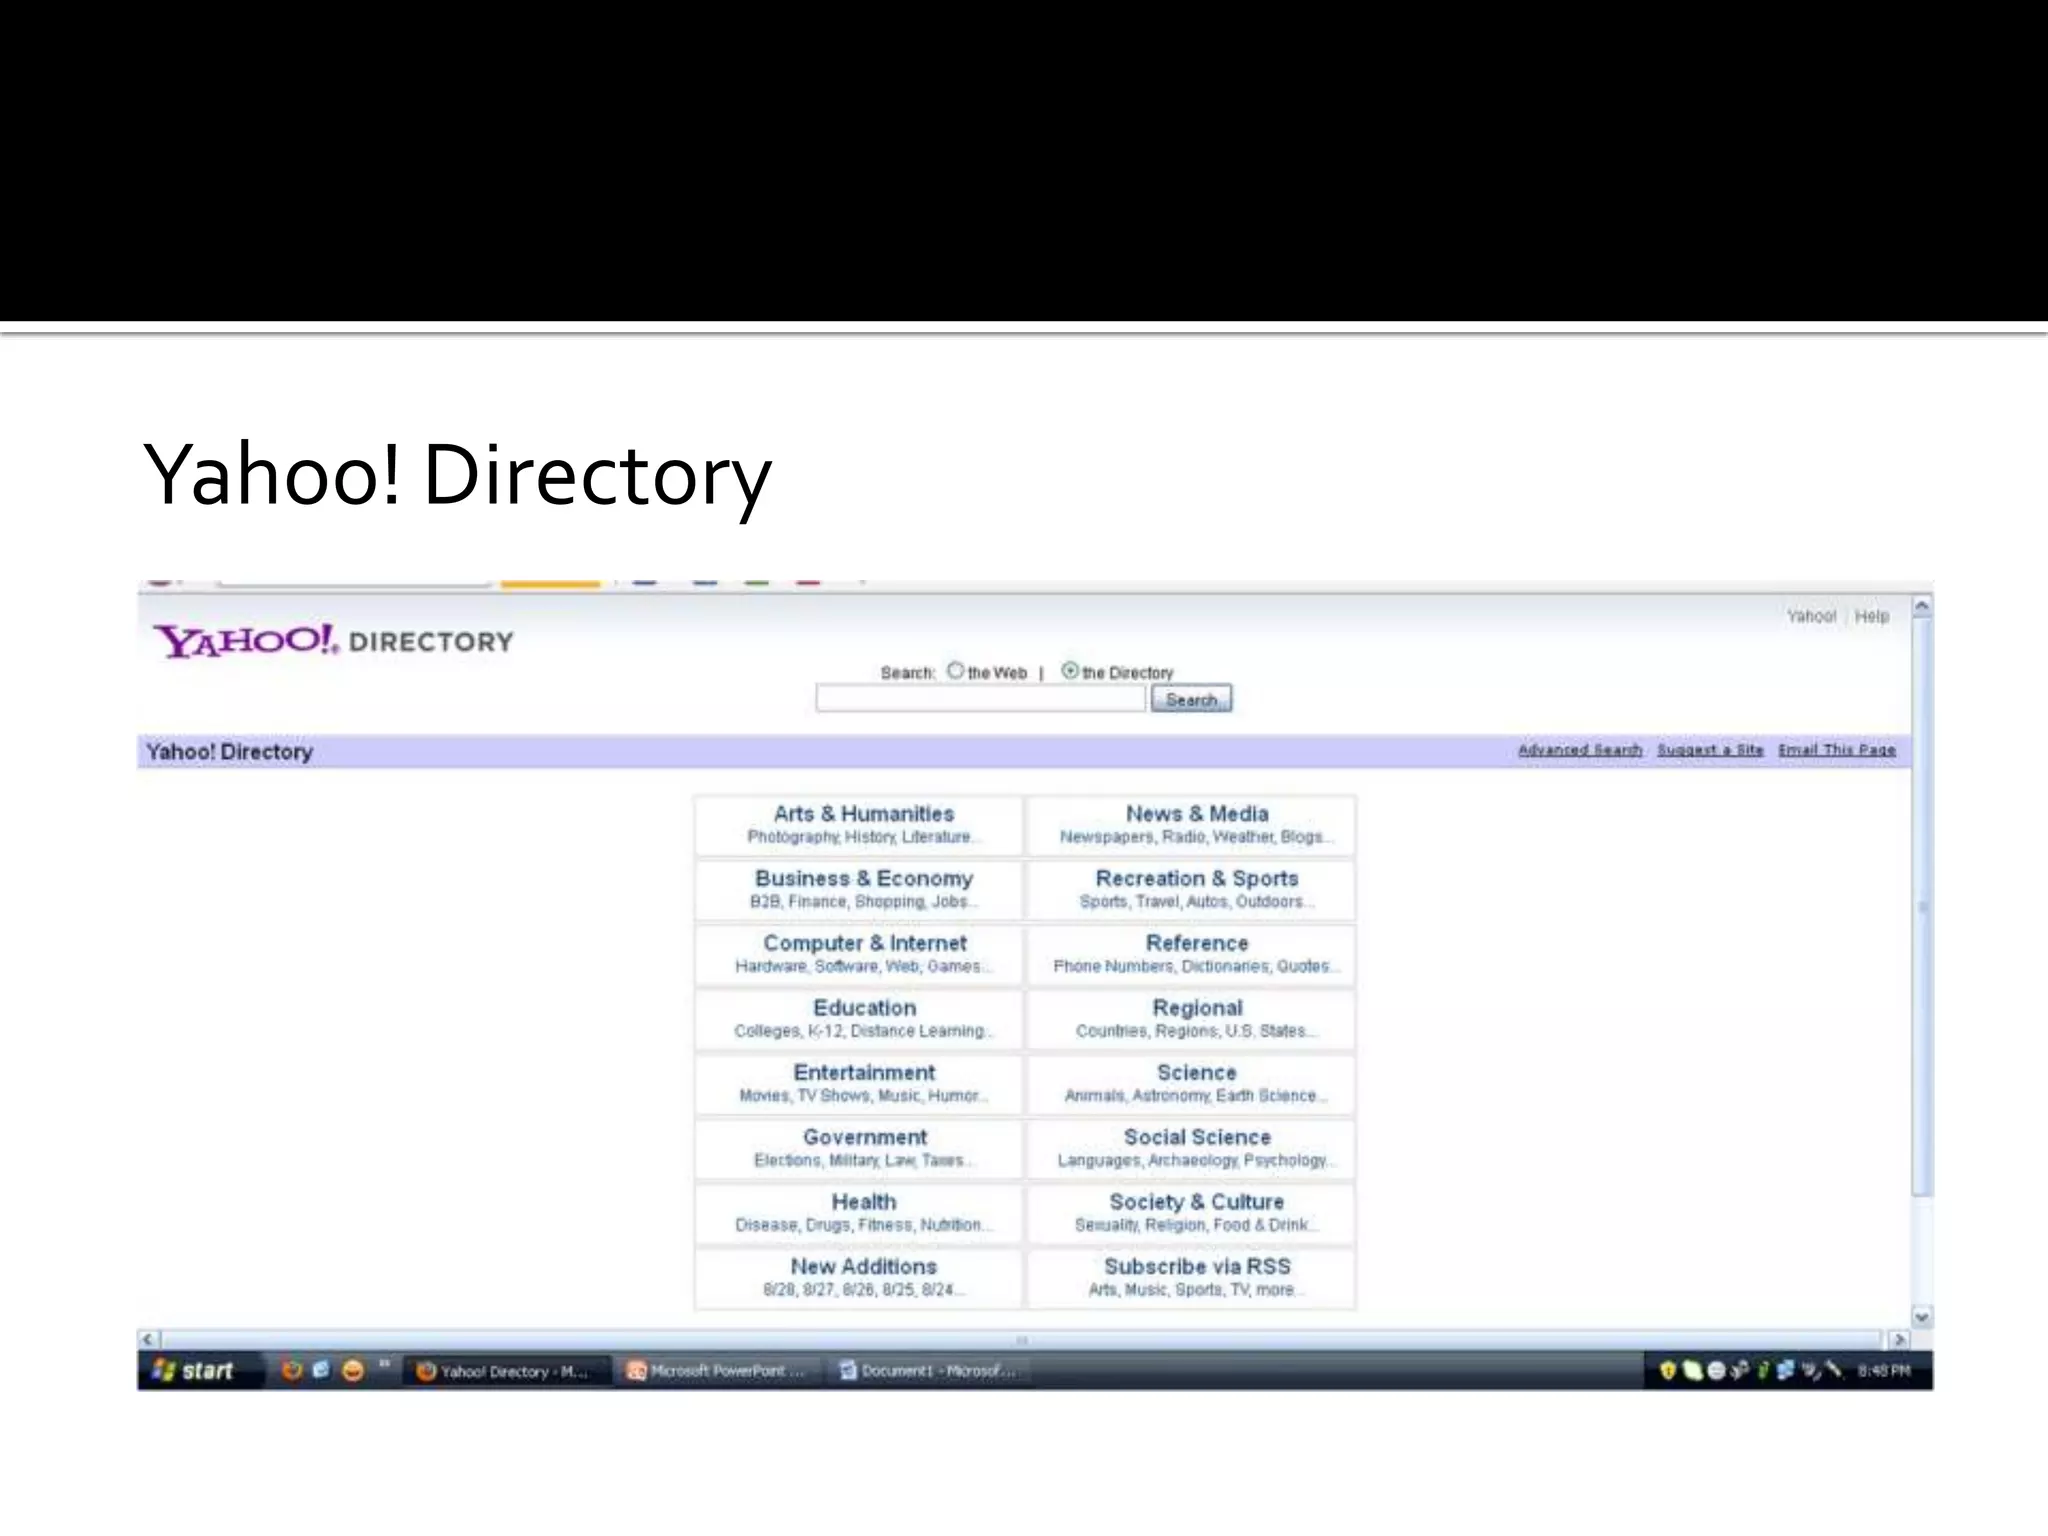This screenshot has width=2048, height=1536.
Task: Open the Advanced Search link
Action: tap(1580, 750)
